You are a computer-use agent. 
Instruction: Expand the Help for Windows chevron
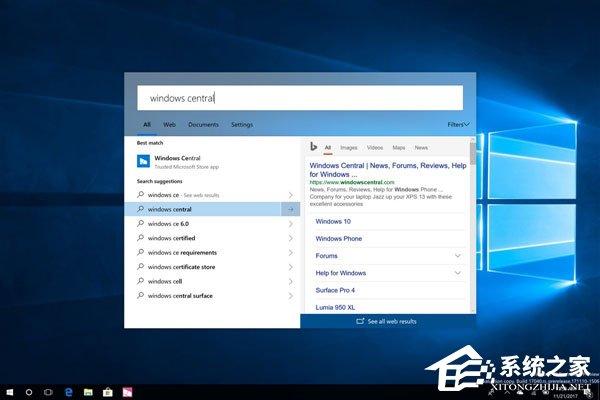[458, 273]
